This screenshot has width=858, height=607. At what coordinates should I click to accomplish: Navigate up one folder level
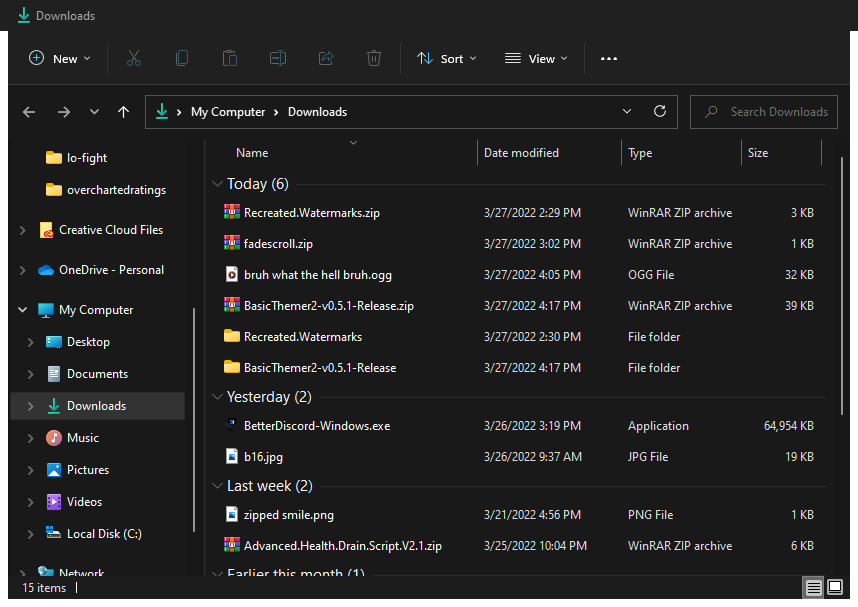123,111
